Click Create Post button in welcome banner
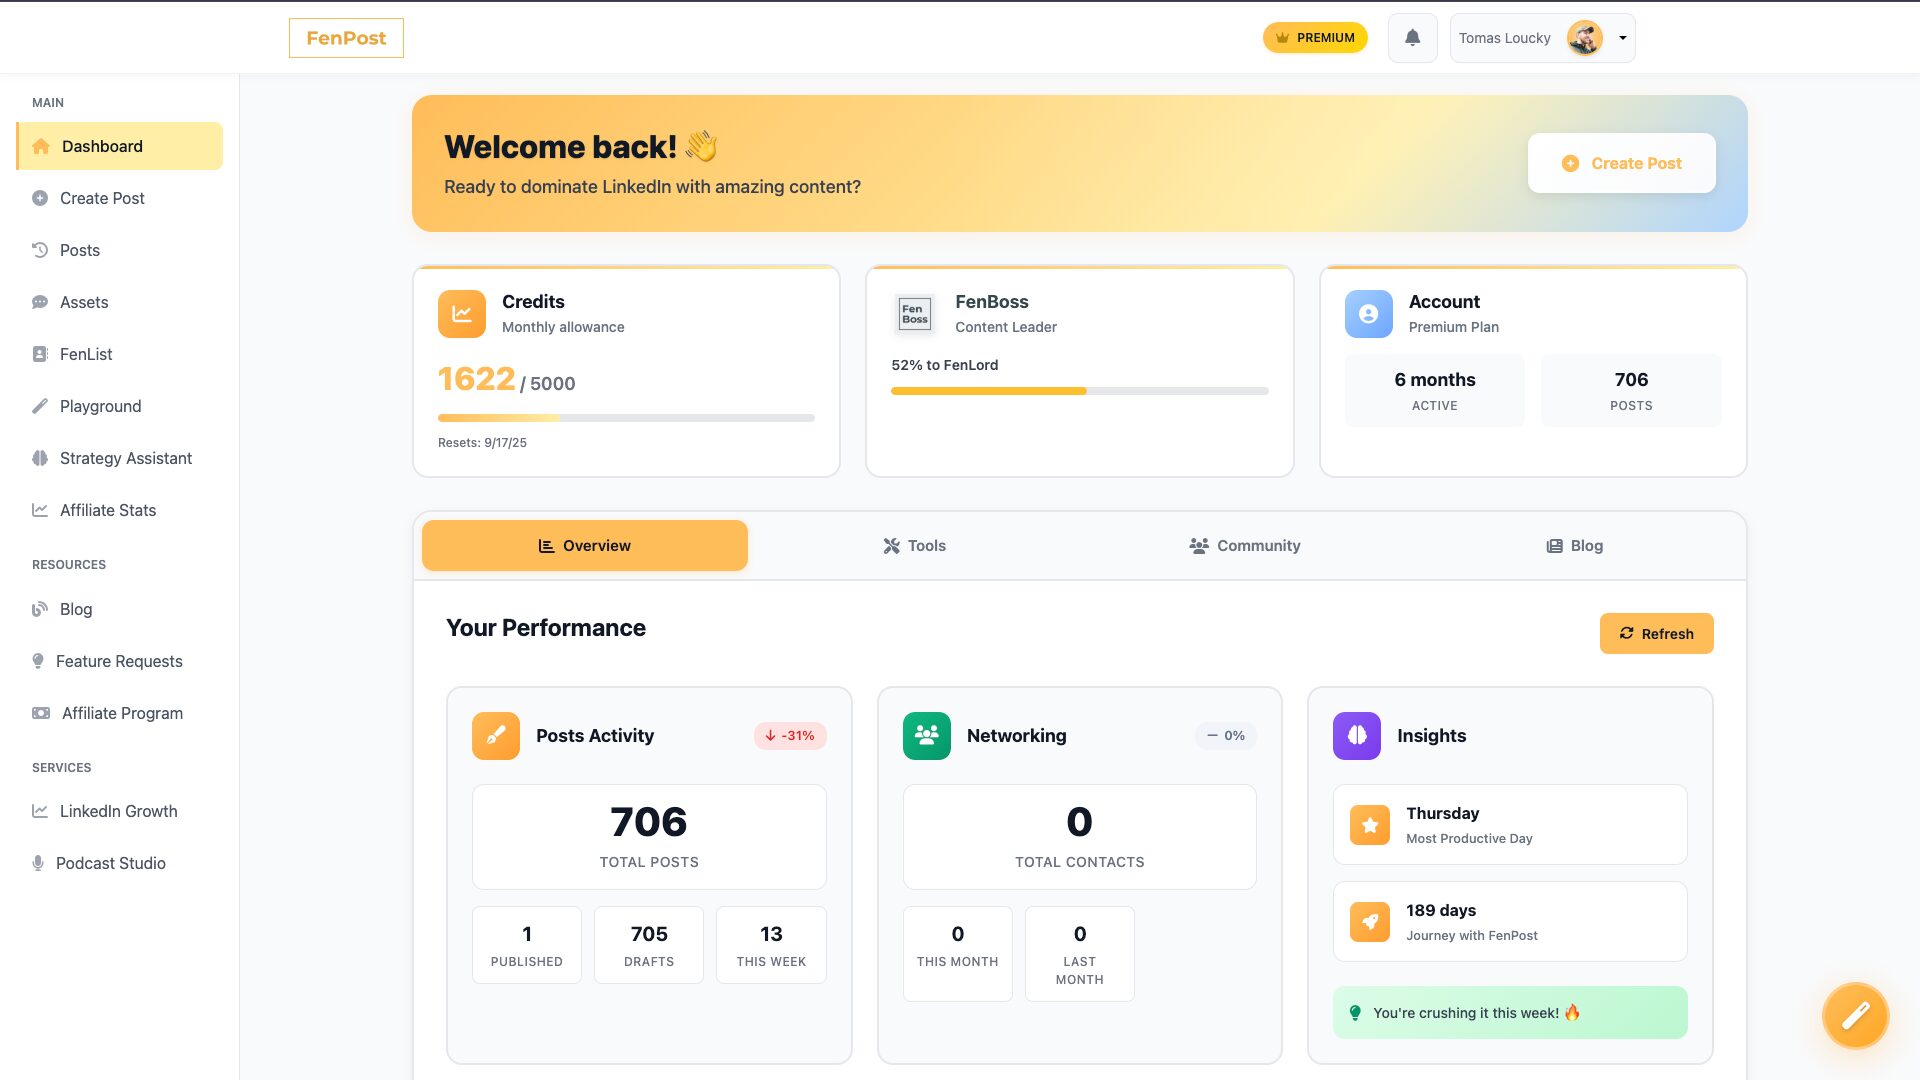This screenshot has width=1920, height=1080. click(1621, 163)
